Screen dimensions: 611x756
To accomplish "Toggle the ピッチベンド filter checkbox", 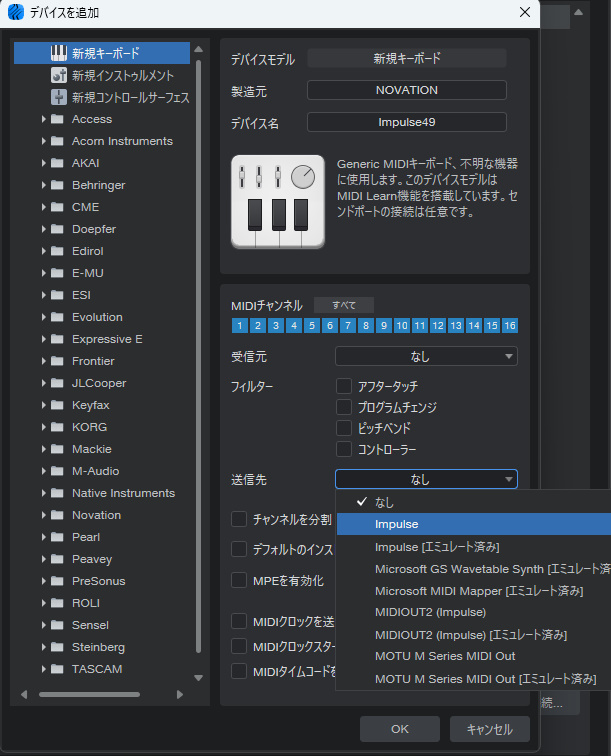I will [345, 428].
